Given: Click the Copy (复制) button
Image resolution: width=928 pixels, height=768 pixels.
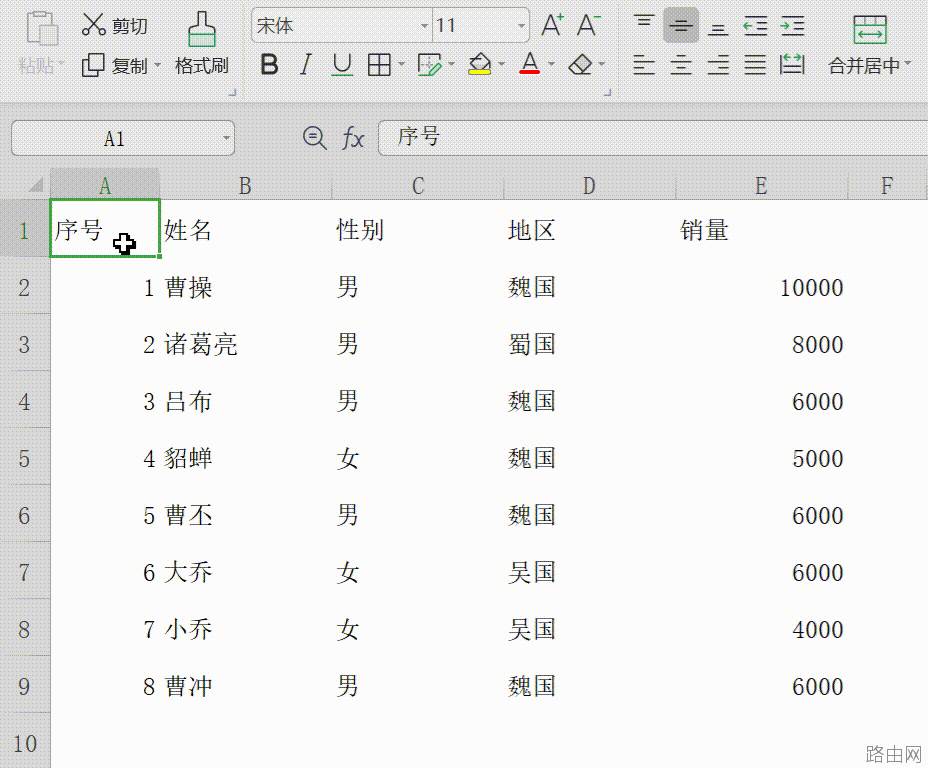Looking at the screenshot, I should [x=114, y=65].
